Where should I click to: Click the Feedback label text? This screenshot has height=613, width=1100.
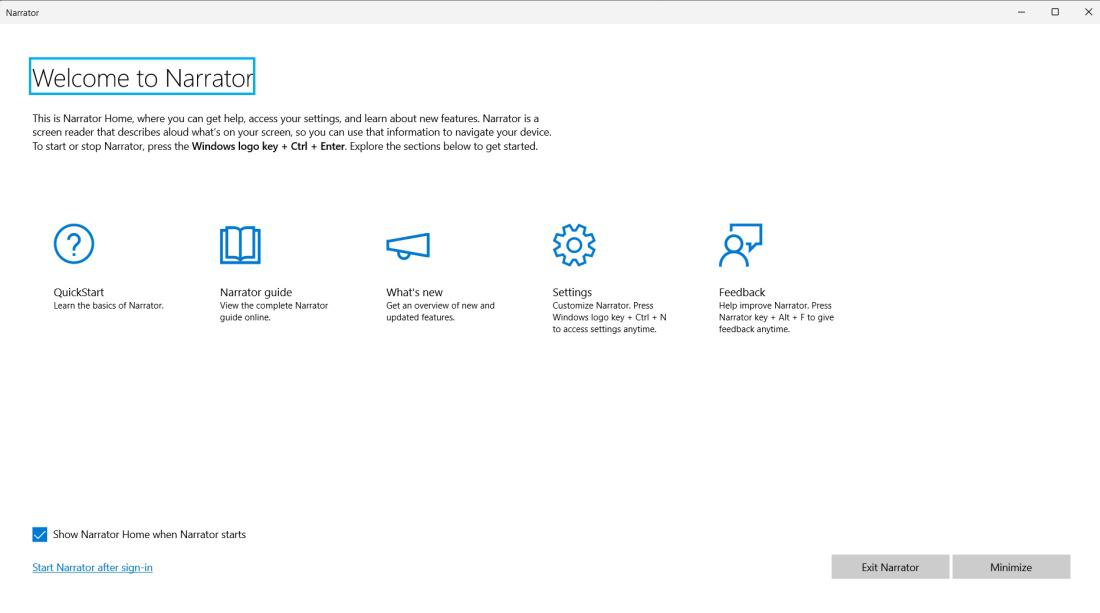pyautogui.click(x=742, y=292)
